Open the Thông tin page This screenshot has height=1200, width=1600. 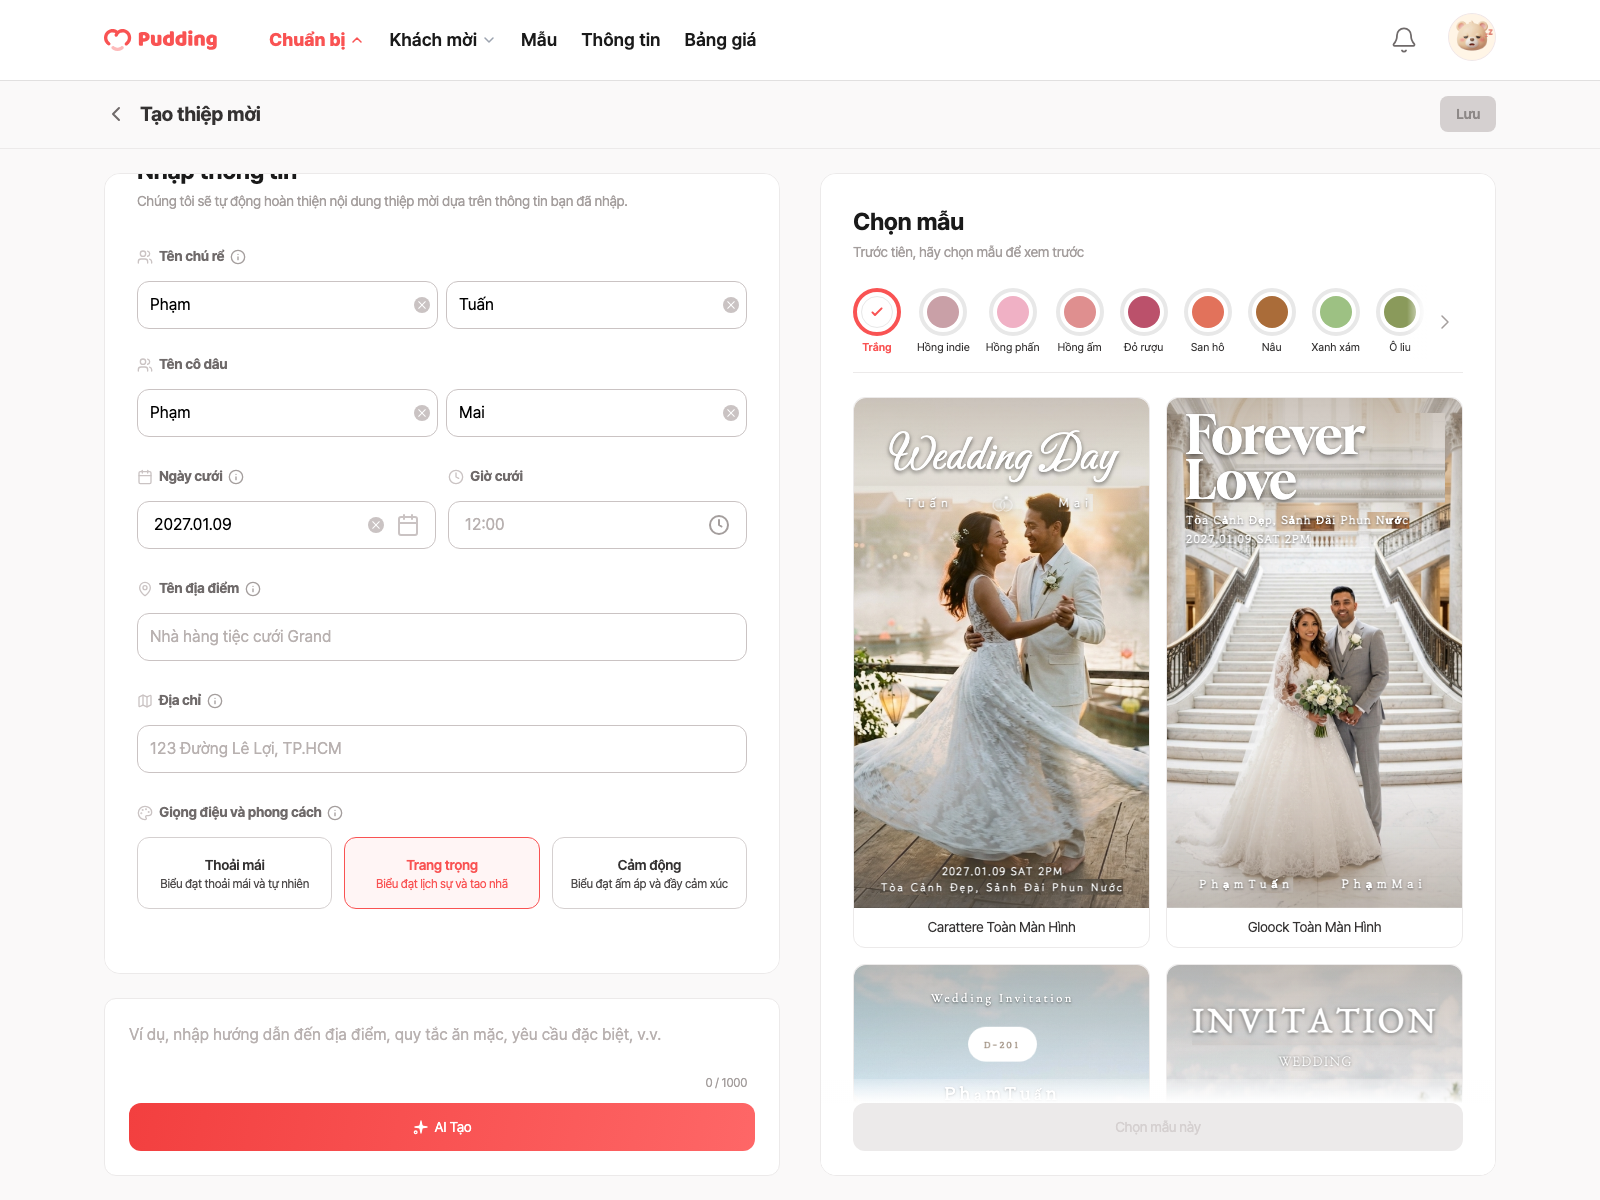click(621, 40)
